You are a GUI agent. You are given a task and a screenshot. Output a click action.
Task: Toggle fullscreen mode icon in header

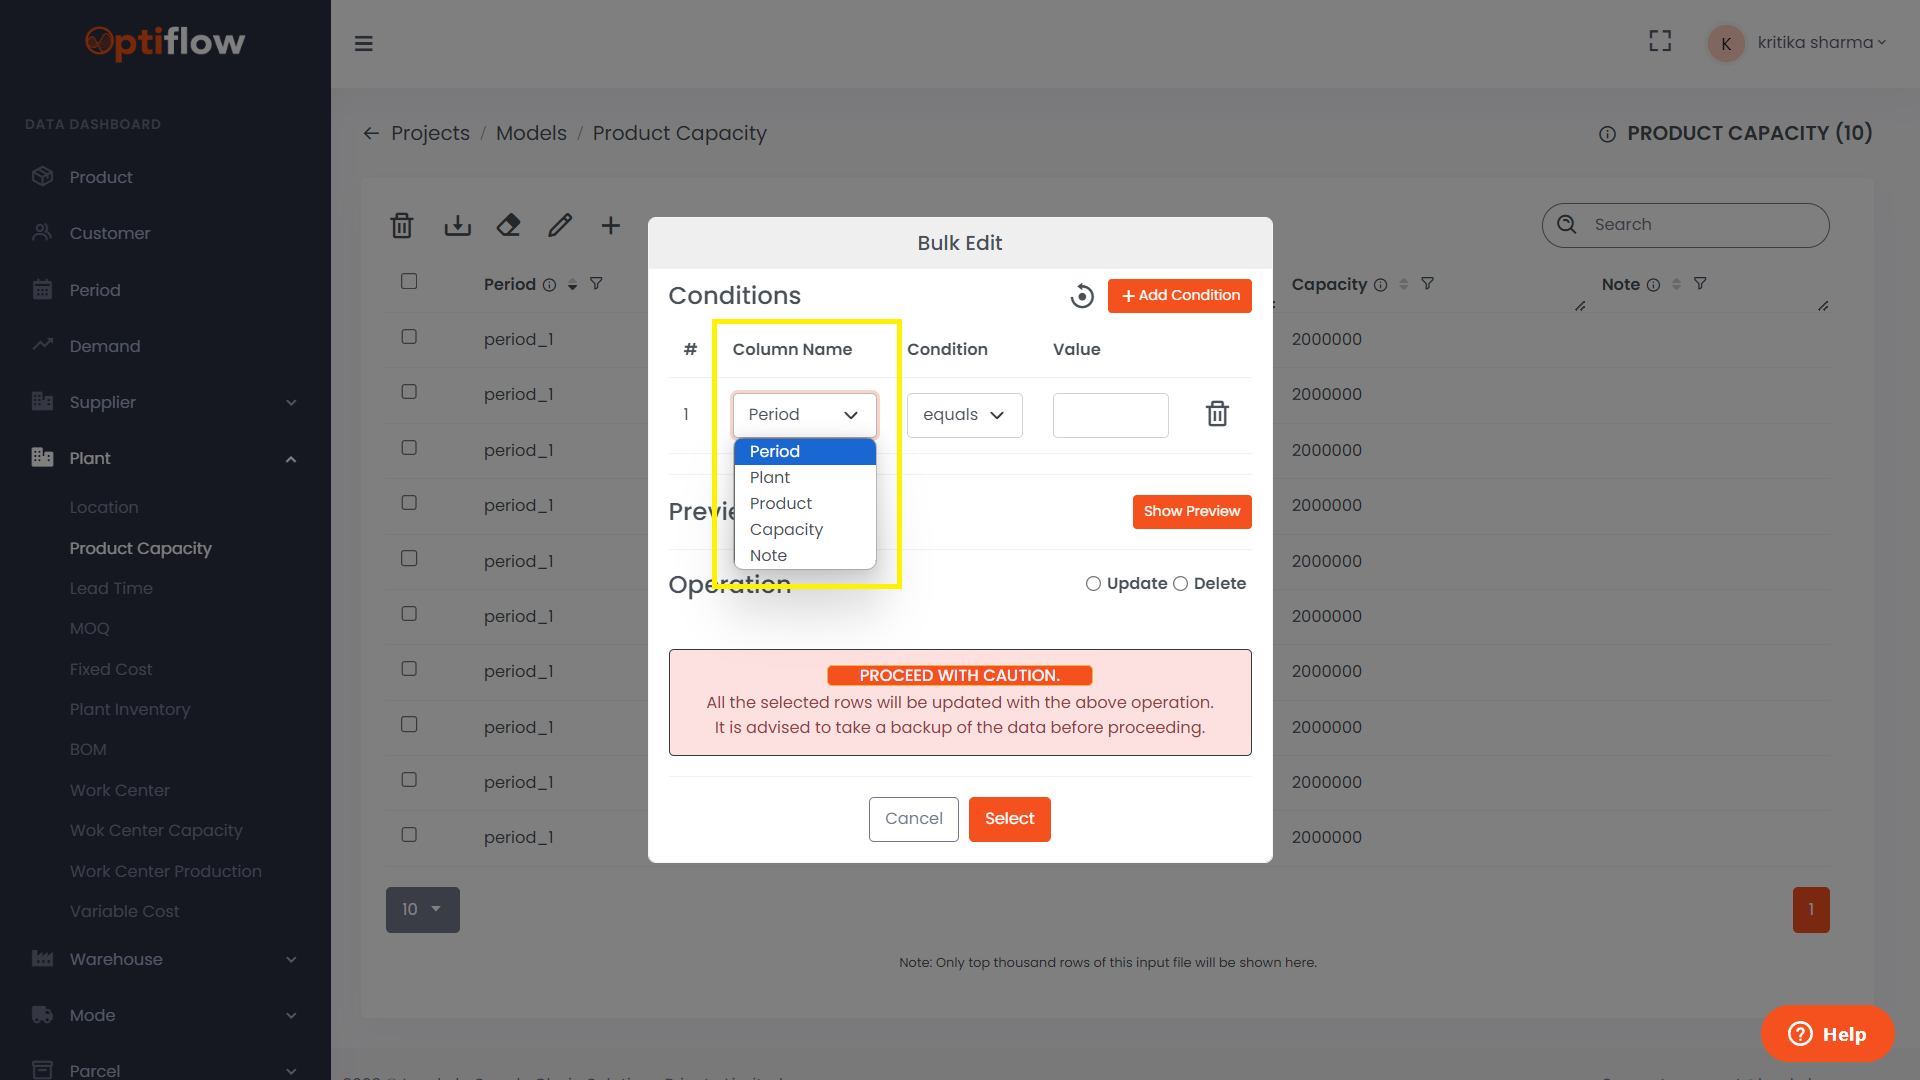1660,42
